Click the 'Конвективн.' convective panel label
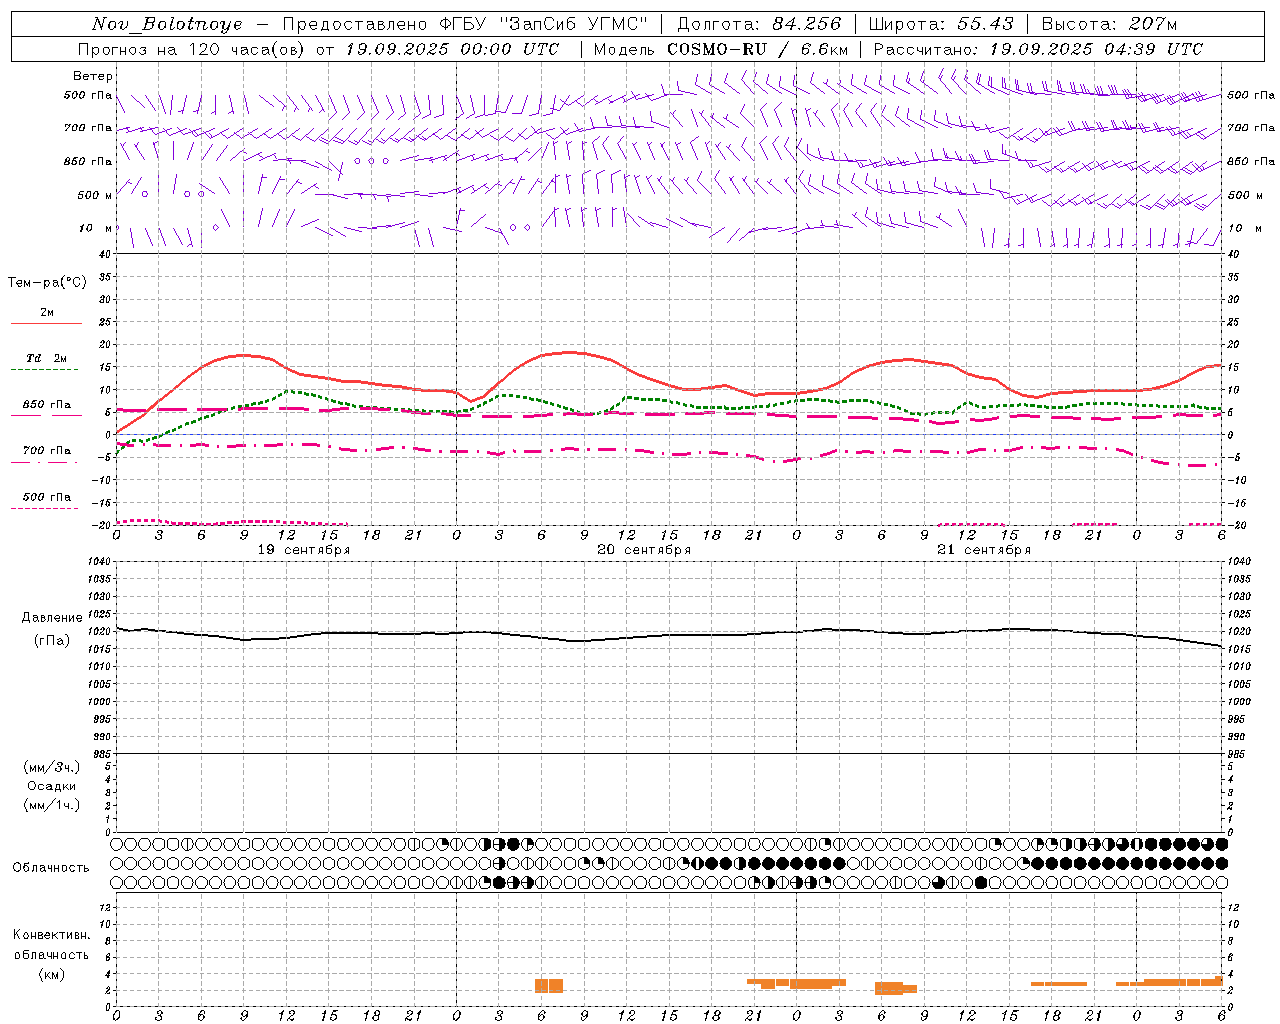This screenshot has width=1280, height=1024. [51, 935]
